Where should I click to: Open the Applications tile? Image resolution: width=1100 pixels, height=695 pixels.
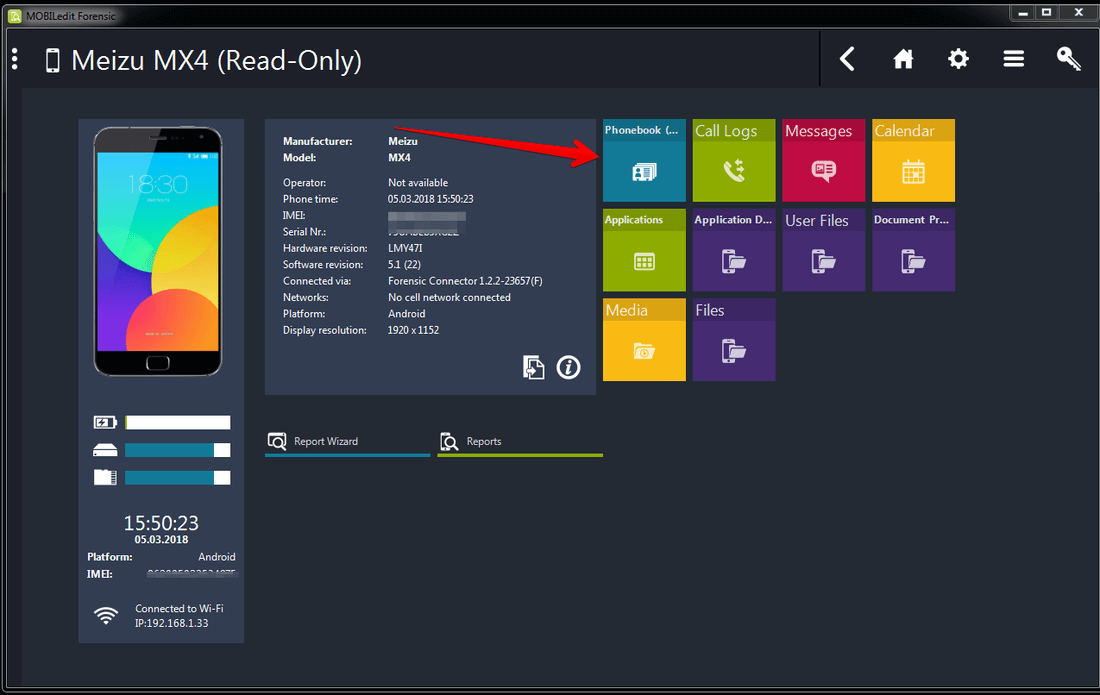pyautogui.click(x=644, y=251)
